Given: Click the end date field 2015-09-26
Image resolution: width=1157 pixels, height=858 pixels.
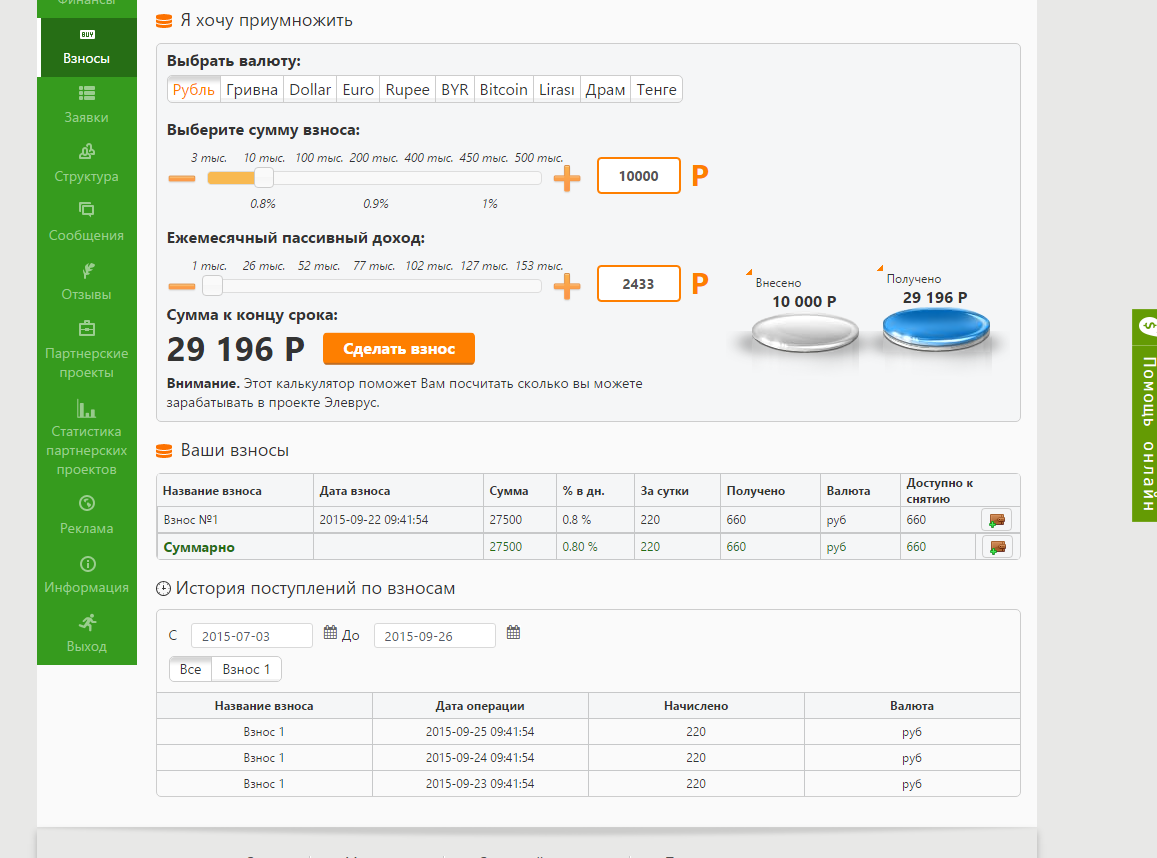Looking at the screenshot, I should coord(435,636).
